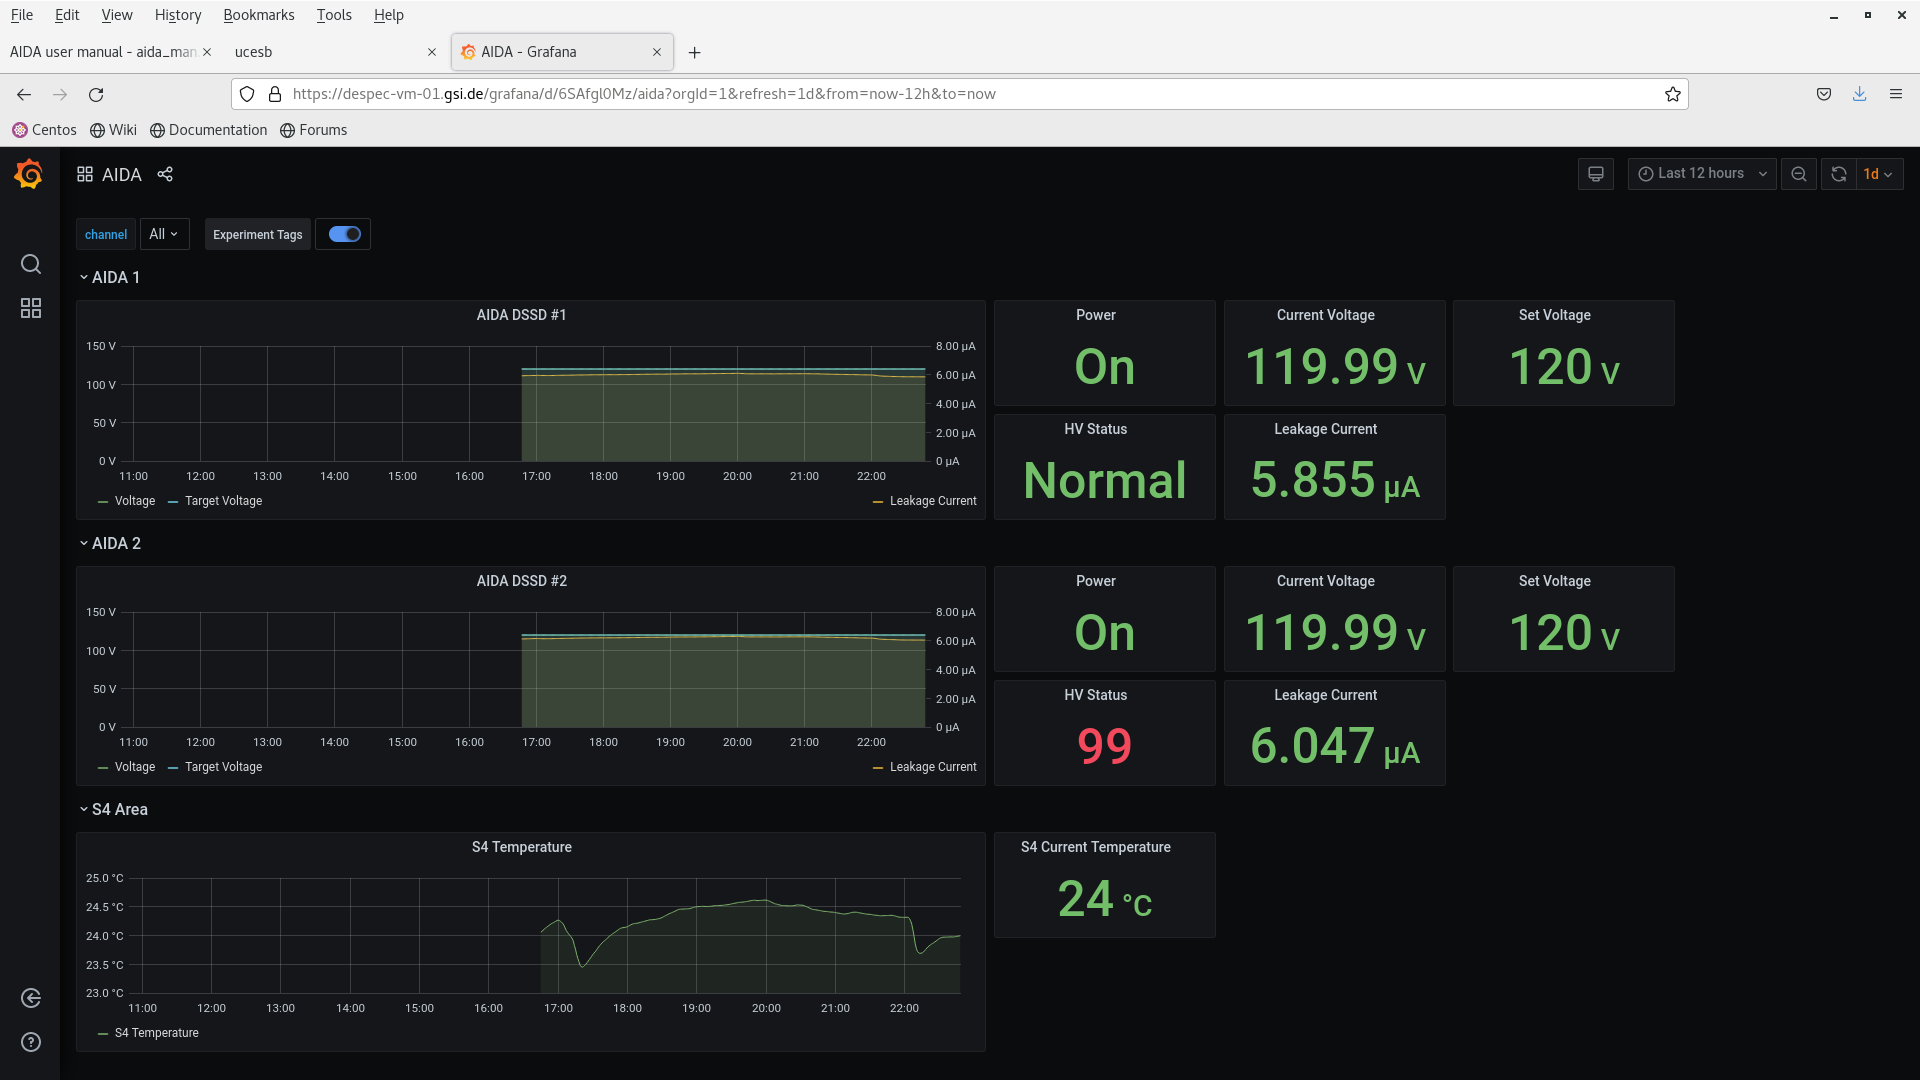Screen dimensions: 1920x1080
Task: View site security padlock info
Action: tap(275, 94)
